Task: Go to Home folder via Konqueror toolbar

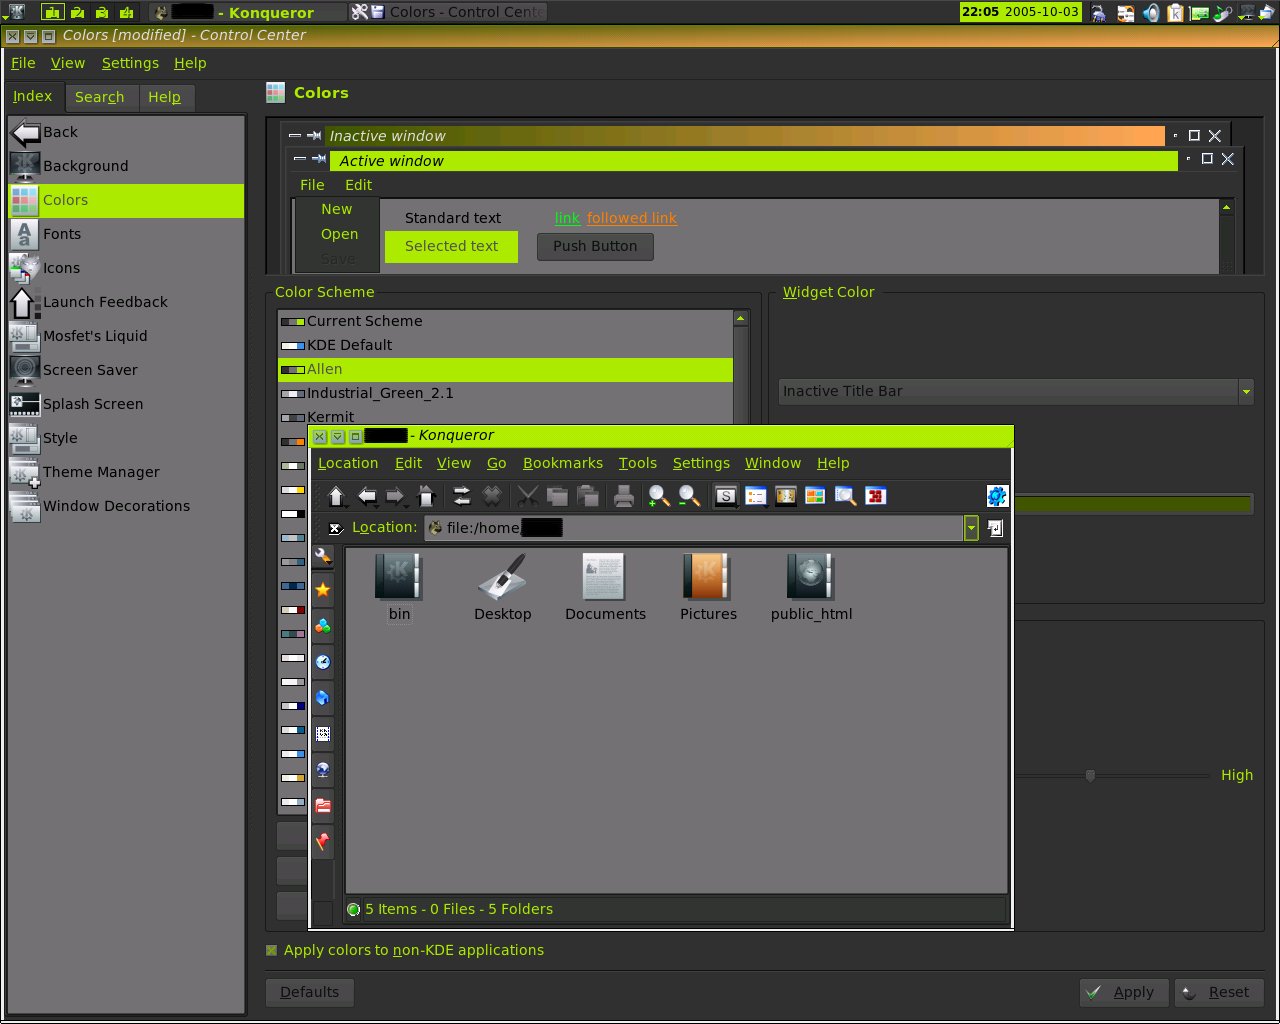Action: click(x=426, y=496)
